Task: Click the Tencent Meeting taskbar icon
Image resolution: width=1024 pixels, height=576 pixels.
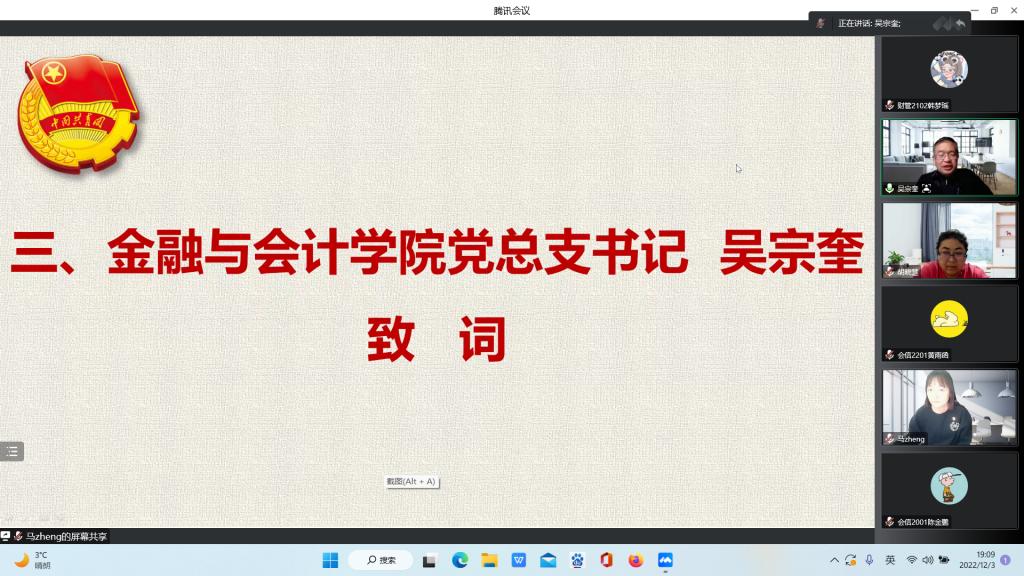Action: (x=665, y=560)
